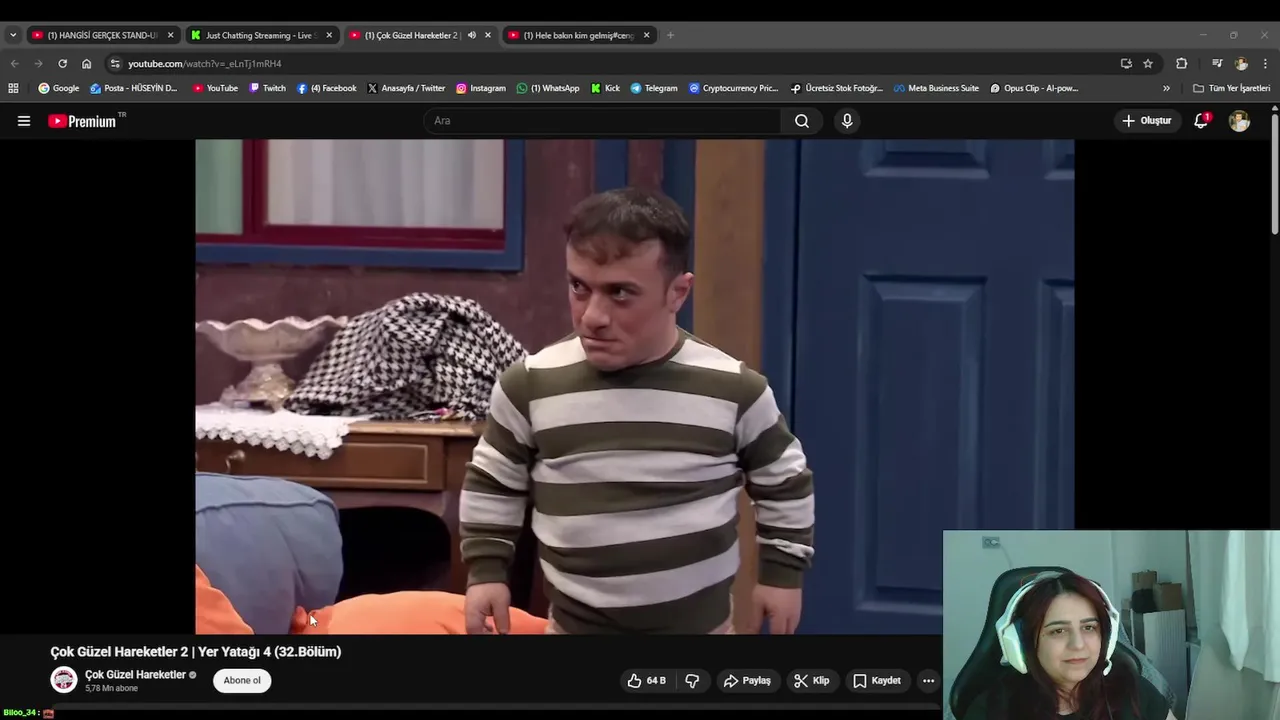Open Tüm Yer İşaretleri bookmarks folder
The width and height of the screenshot is (1280, 720).
coord(1231,88)
